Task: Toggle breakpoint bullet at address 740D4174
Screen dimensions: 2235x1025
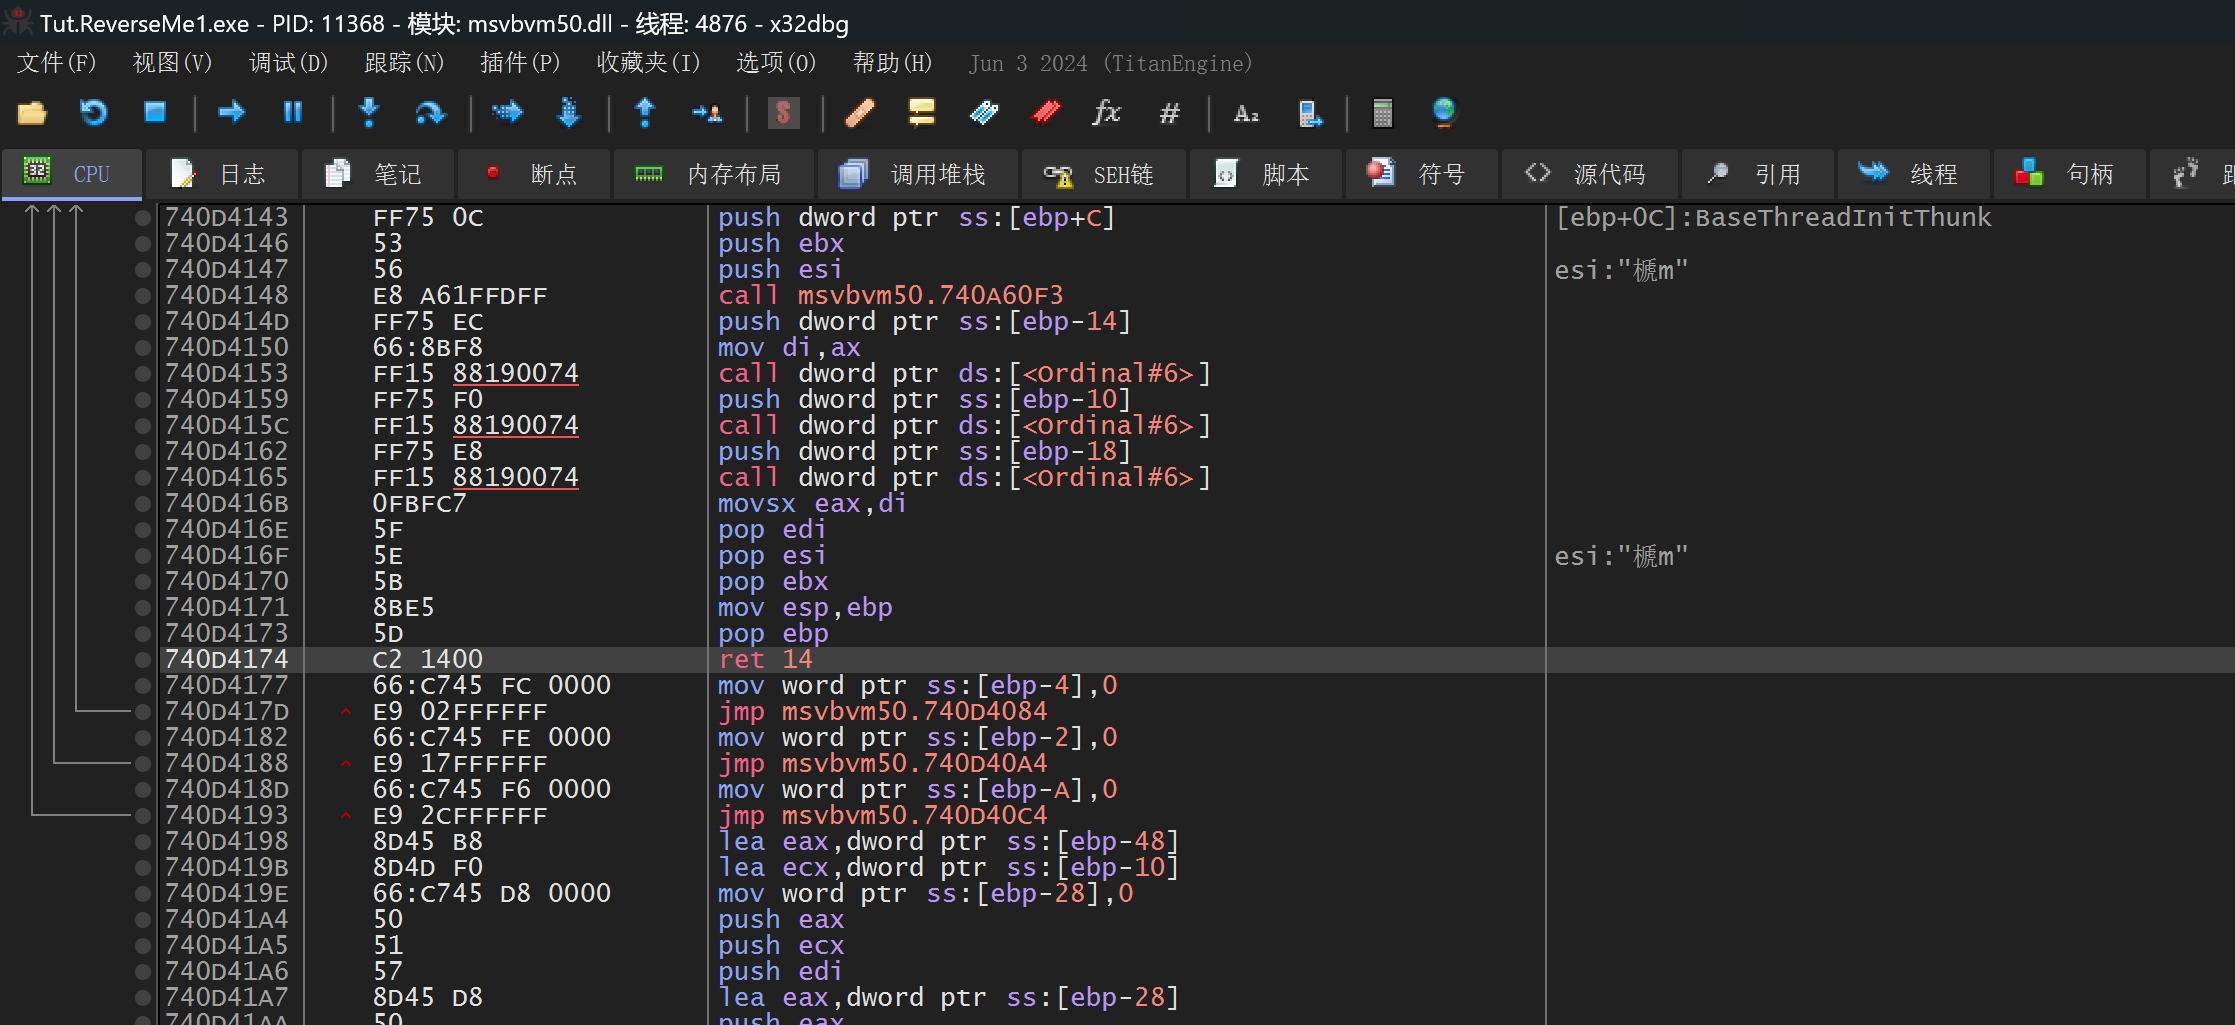Action: coord(143,660)
